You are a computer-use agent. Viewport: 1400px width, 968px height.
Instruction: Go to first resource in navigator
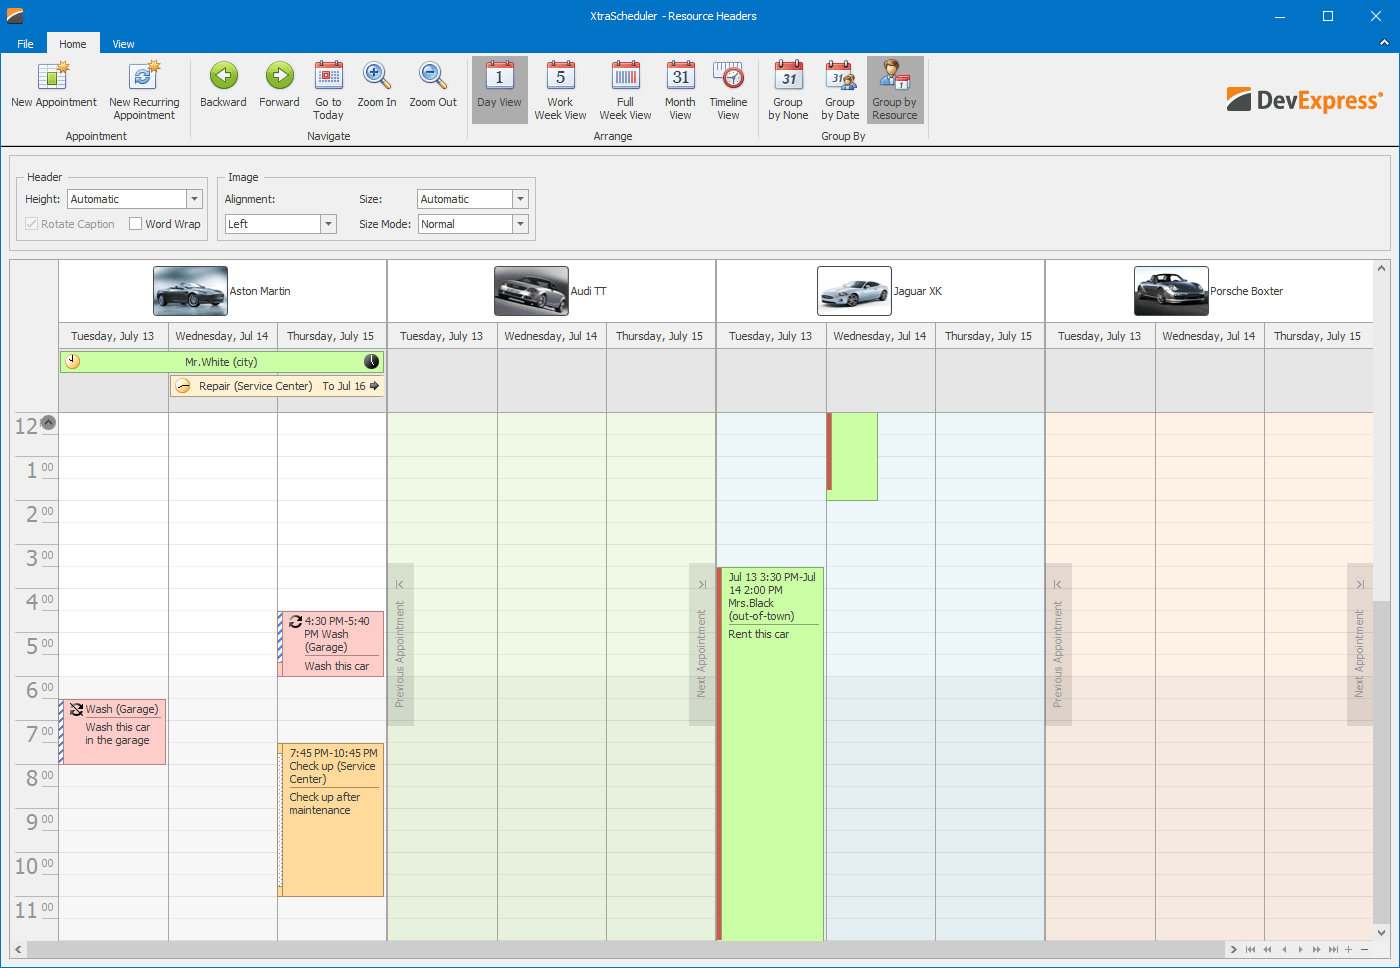[1250, 950]
